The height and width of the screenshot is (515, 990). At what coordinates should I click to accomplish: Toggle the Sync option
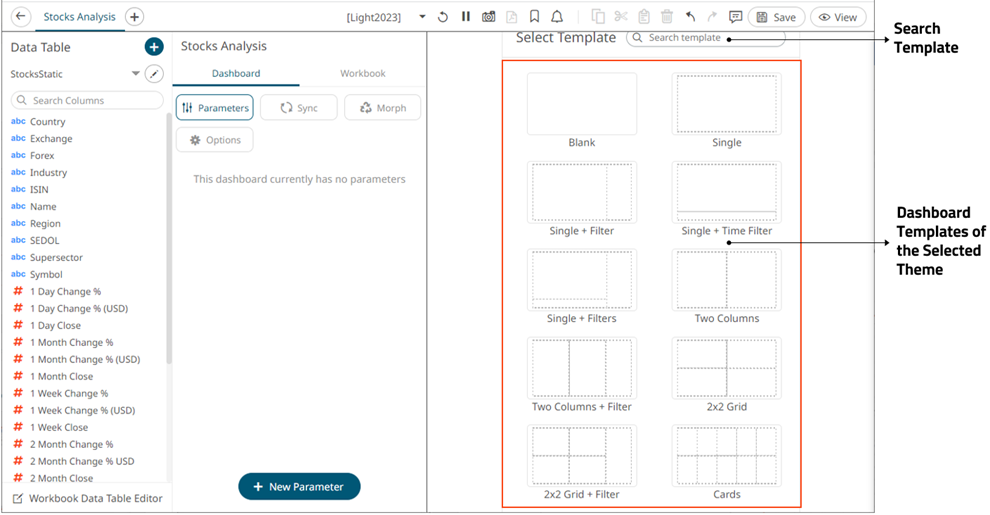point(298,108)
